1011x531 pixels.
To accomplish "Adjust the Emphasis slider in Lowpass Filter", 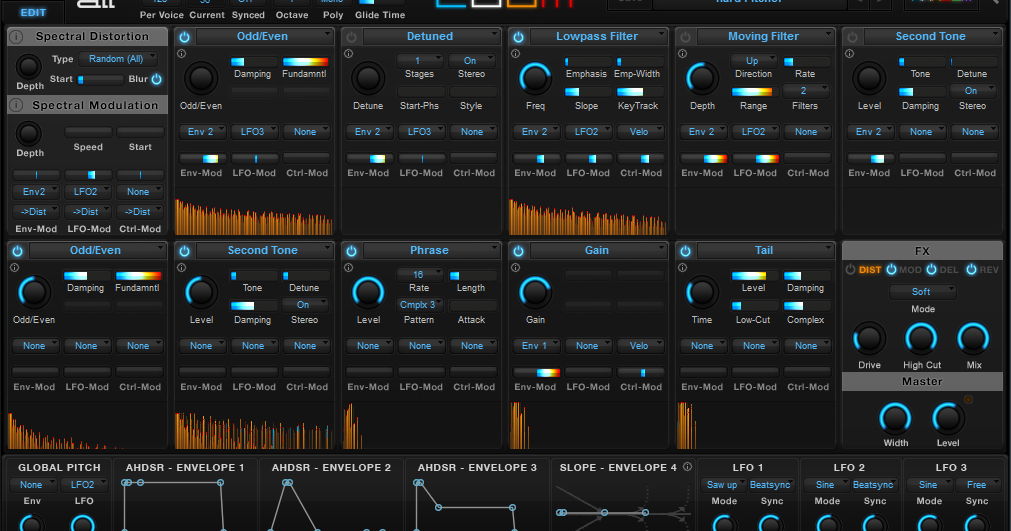I will coord(587,62).
